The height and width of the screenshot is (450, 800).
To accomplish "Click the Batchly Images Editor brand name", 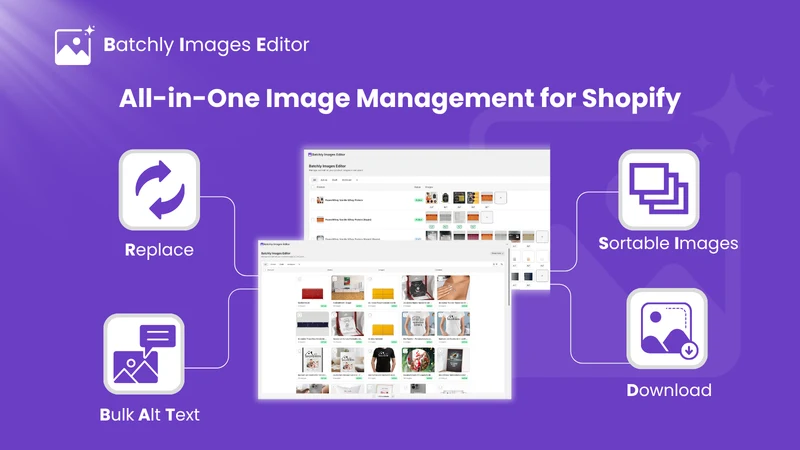I will [x=206, y=45].
